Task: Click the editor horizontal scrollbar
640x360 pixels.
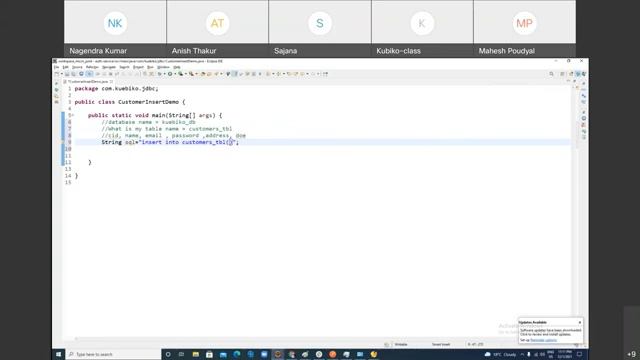Action: 322,339
